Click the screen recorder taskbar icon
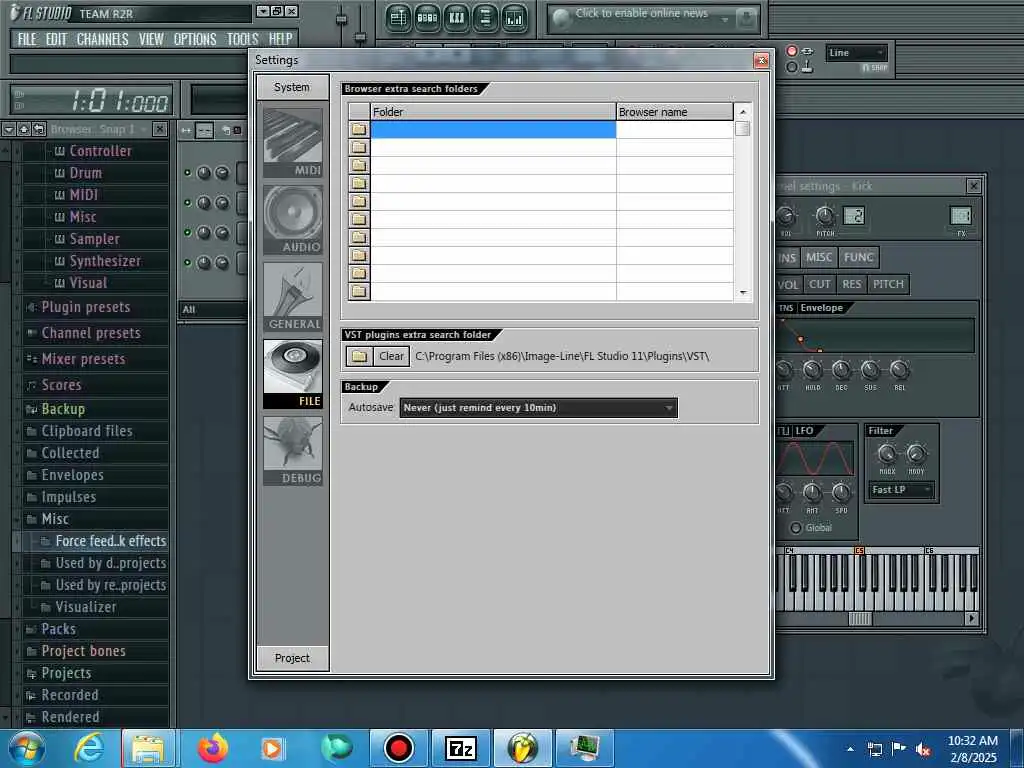This screenshot has width=1024, height=768. [398, 748]
